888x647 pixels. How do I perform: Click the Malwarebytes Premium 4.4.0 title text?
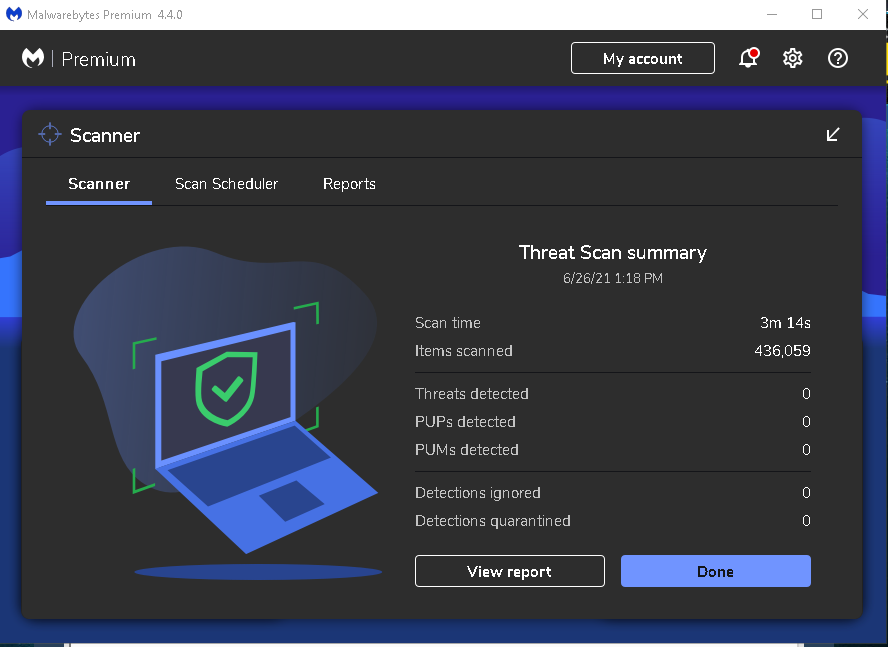(105, 15)
